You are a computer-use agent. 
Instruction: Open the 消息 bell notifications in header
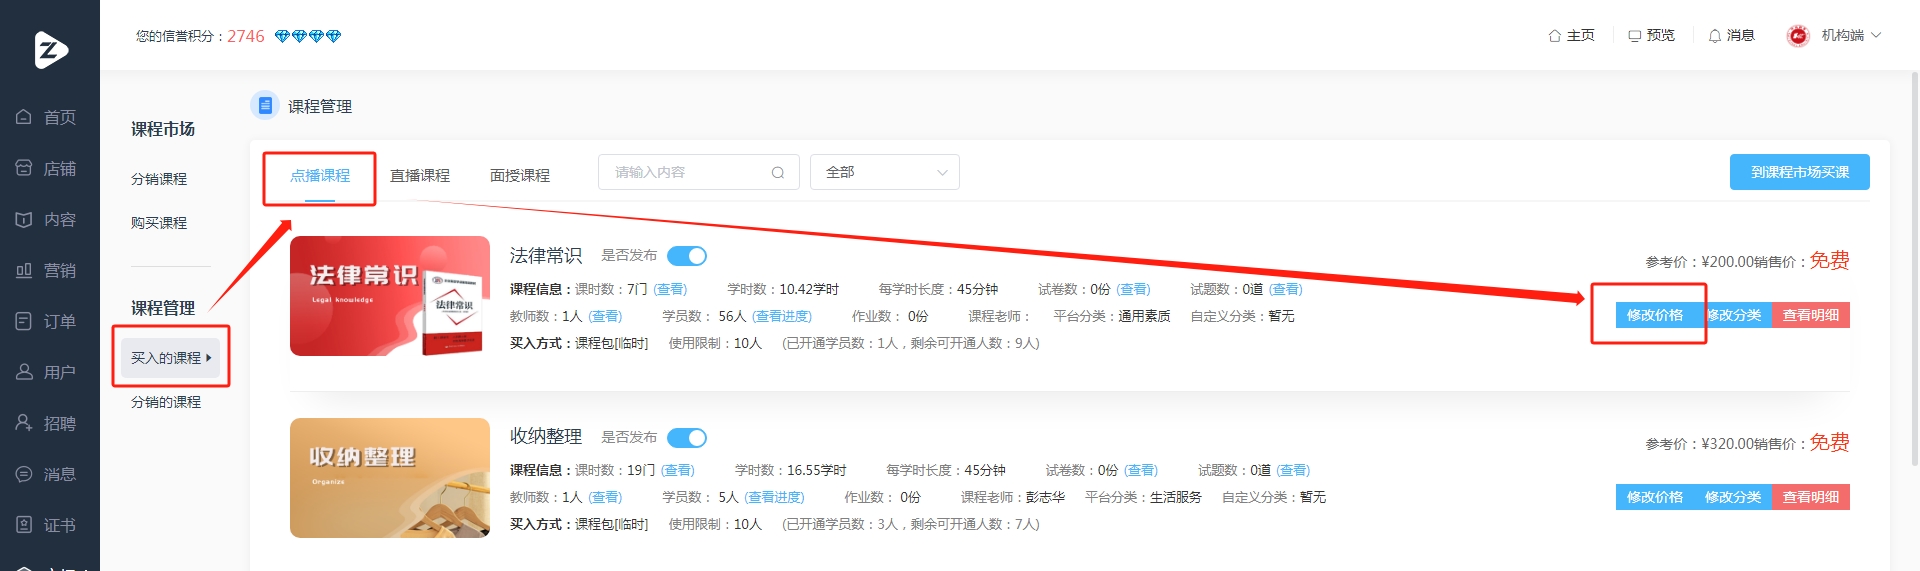(x=1715, y=35)
